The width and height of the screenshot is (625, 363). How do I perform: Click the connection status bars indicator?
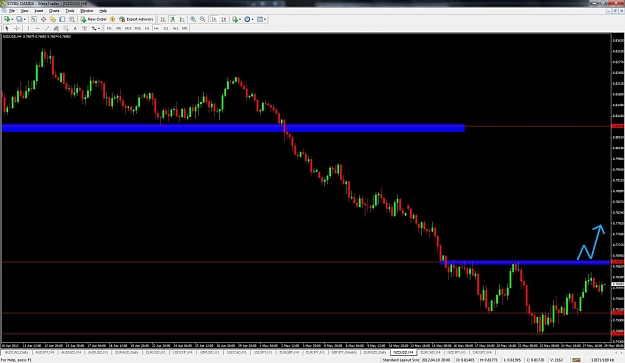(x=576, y=360)
